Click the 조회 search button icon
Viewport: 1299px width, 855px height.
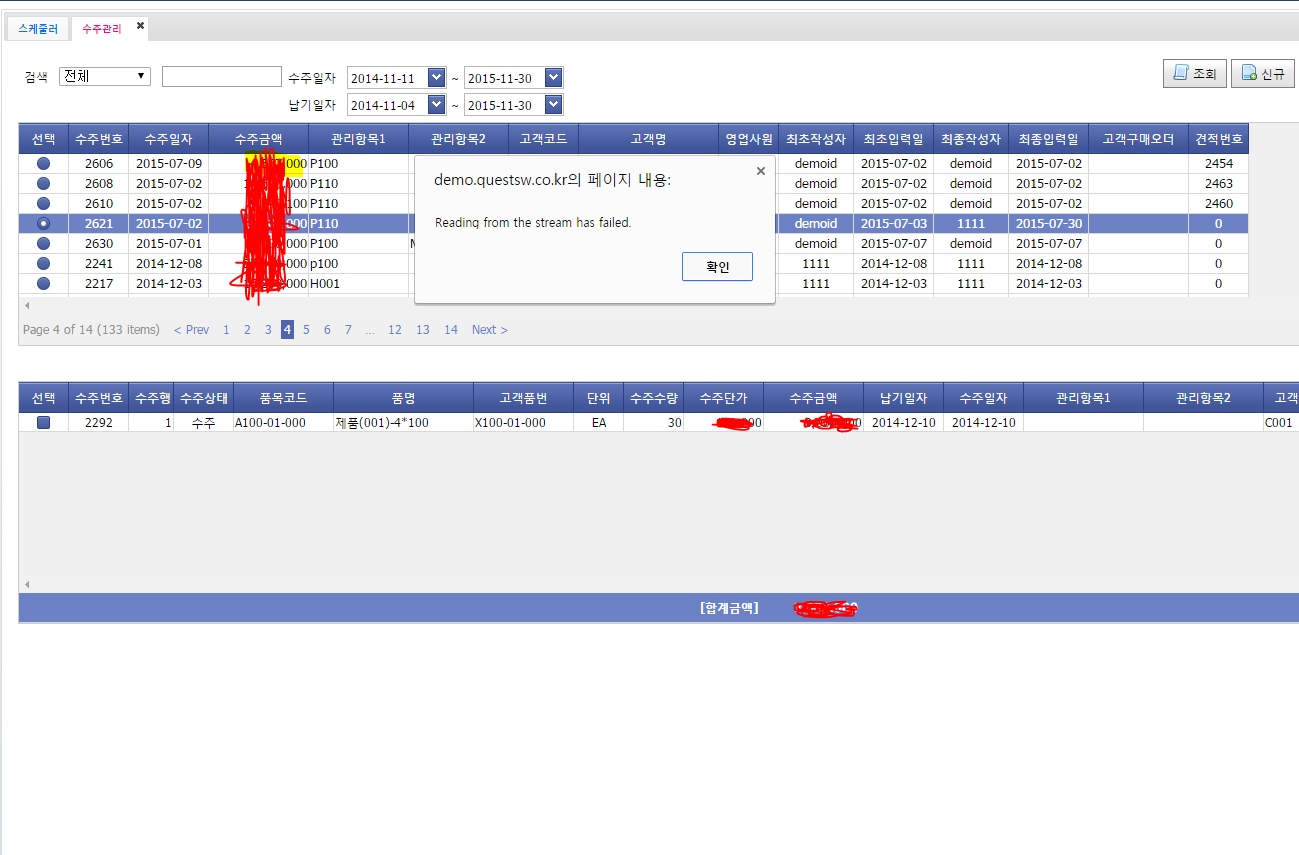coord(1181,73)
